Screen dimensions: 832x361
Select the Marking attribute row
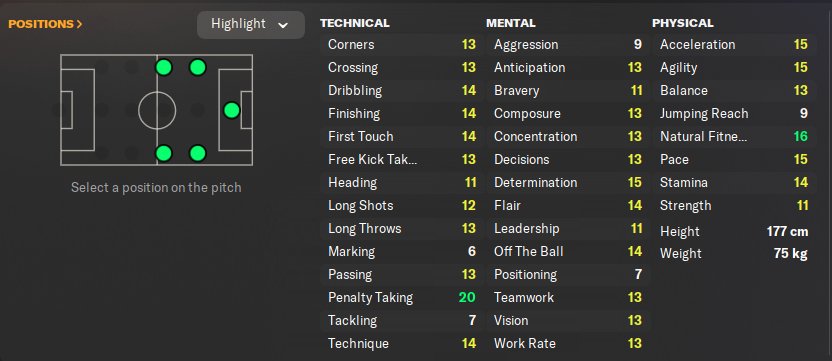pyautogui.click(x=401, y=251)
